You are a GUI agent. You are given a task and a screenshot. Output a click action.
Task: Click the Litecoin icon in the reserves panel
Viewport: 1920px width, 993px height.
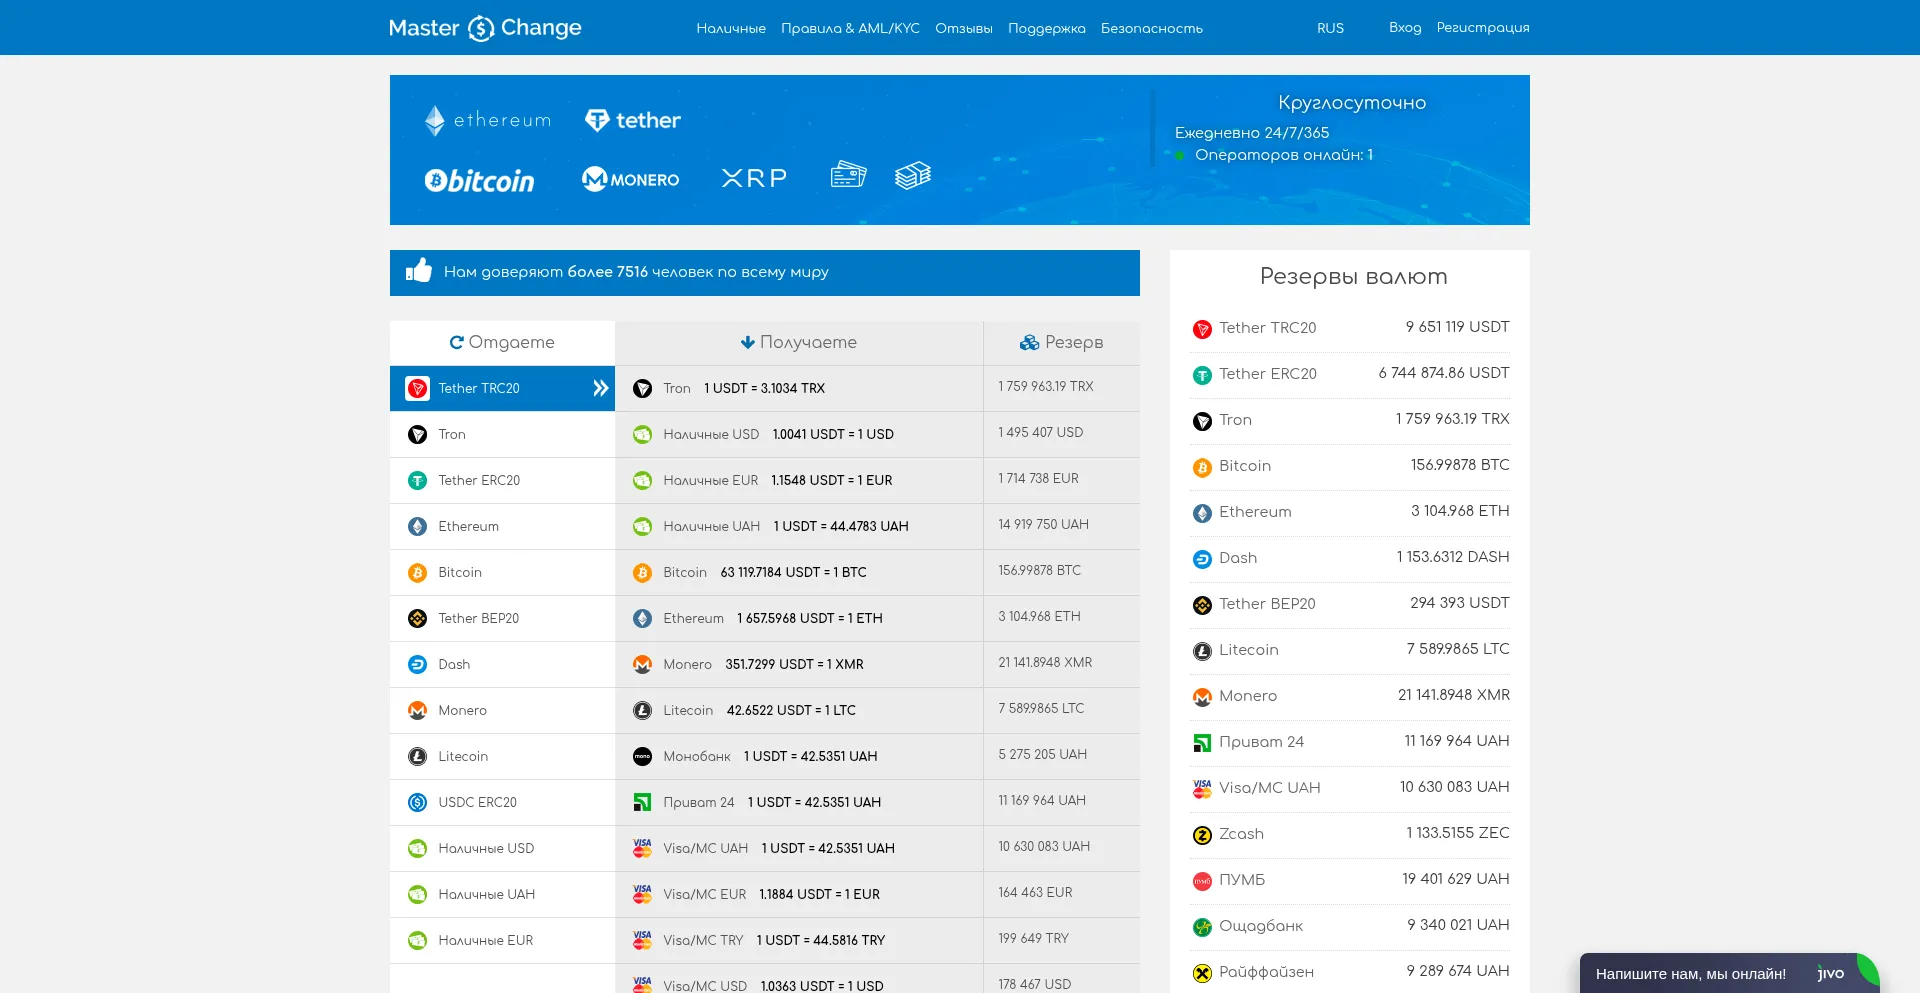(x=1202, y=651)
